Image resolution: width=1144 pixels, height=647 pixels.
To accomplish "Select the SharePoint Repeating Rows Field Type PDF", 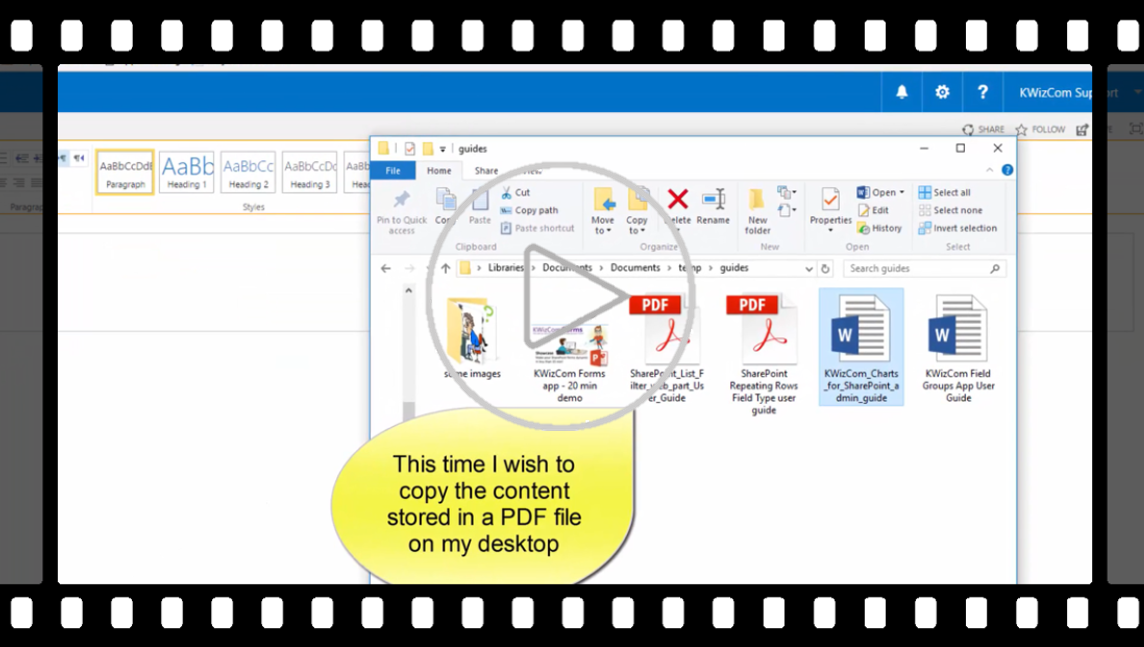I will point(763,353).
